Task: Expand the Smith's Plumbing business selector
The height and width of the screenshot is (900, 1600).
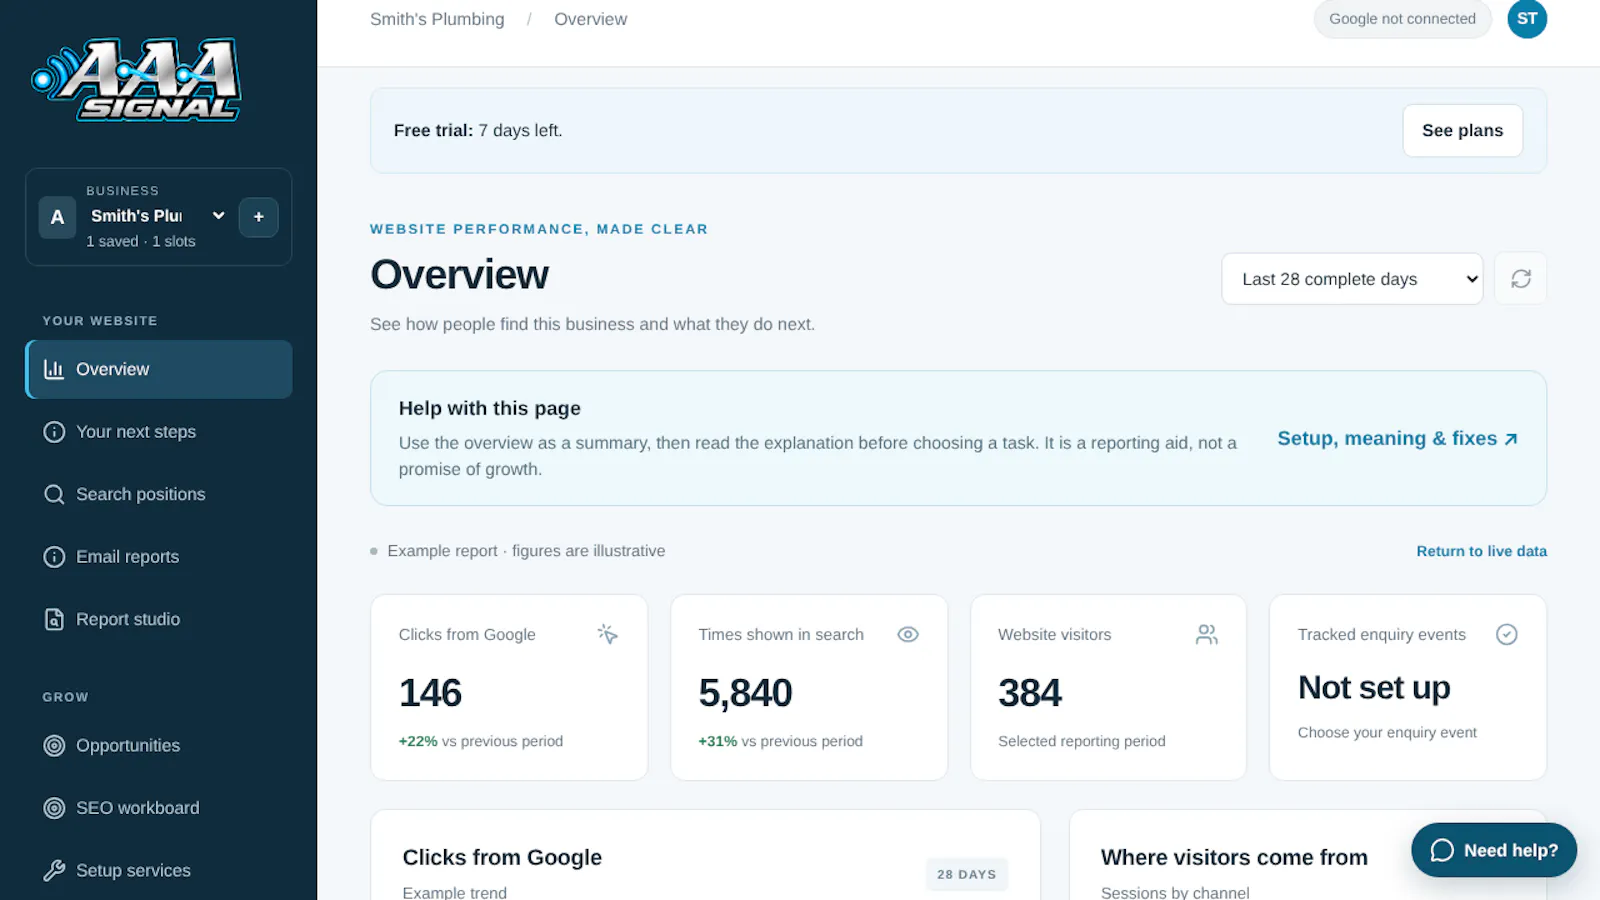Action: tap(158, 216)
